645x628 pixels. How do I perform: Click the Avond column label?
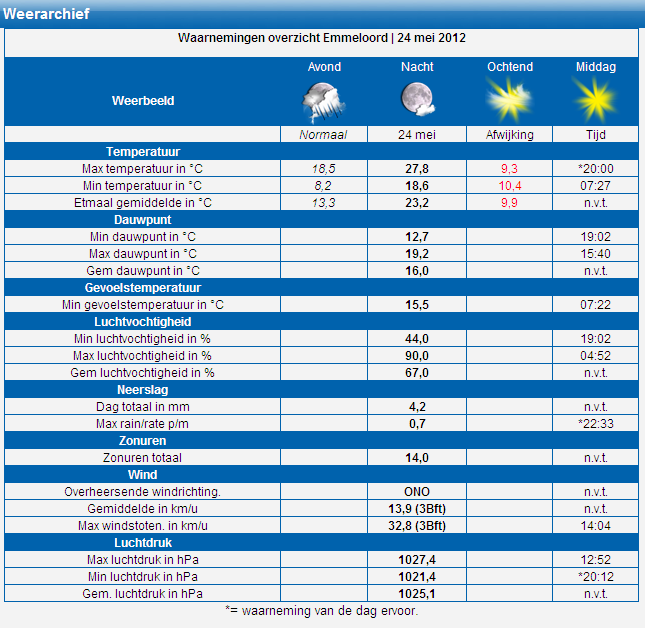tap(324, 67)
